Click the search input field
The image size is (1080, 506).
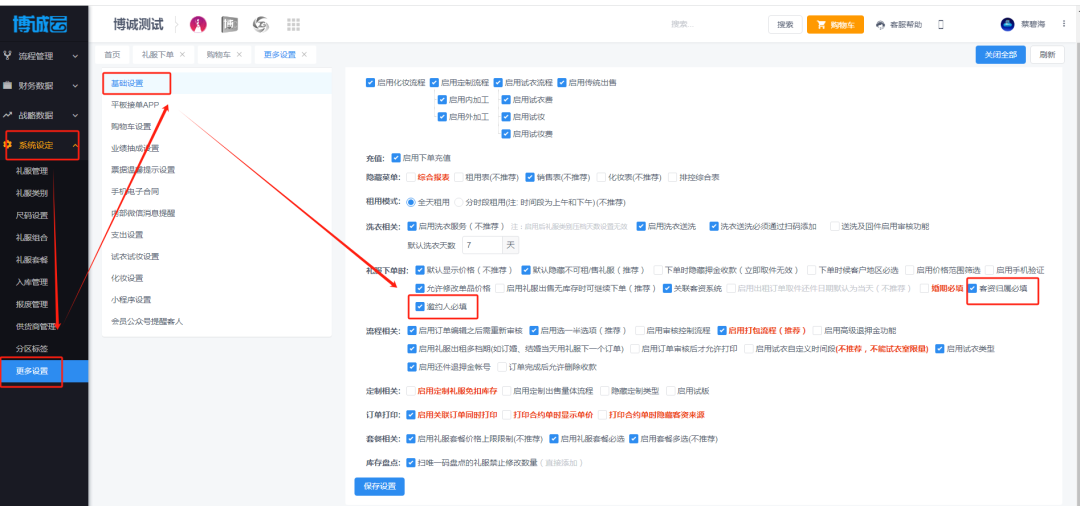[713, 24]
